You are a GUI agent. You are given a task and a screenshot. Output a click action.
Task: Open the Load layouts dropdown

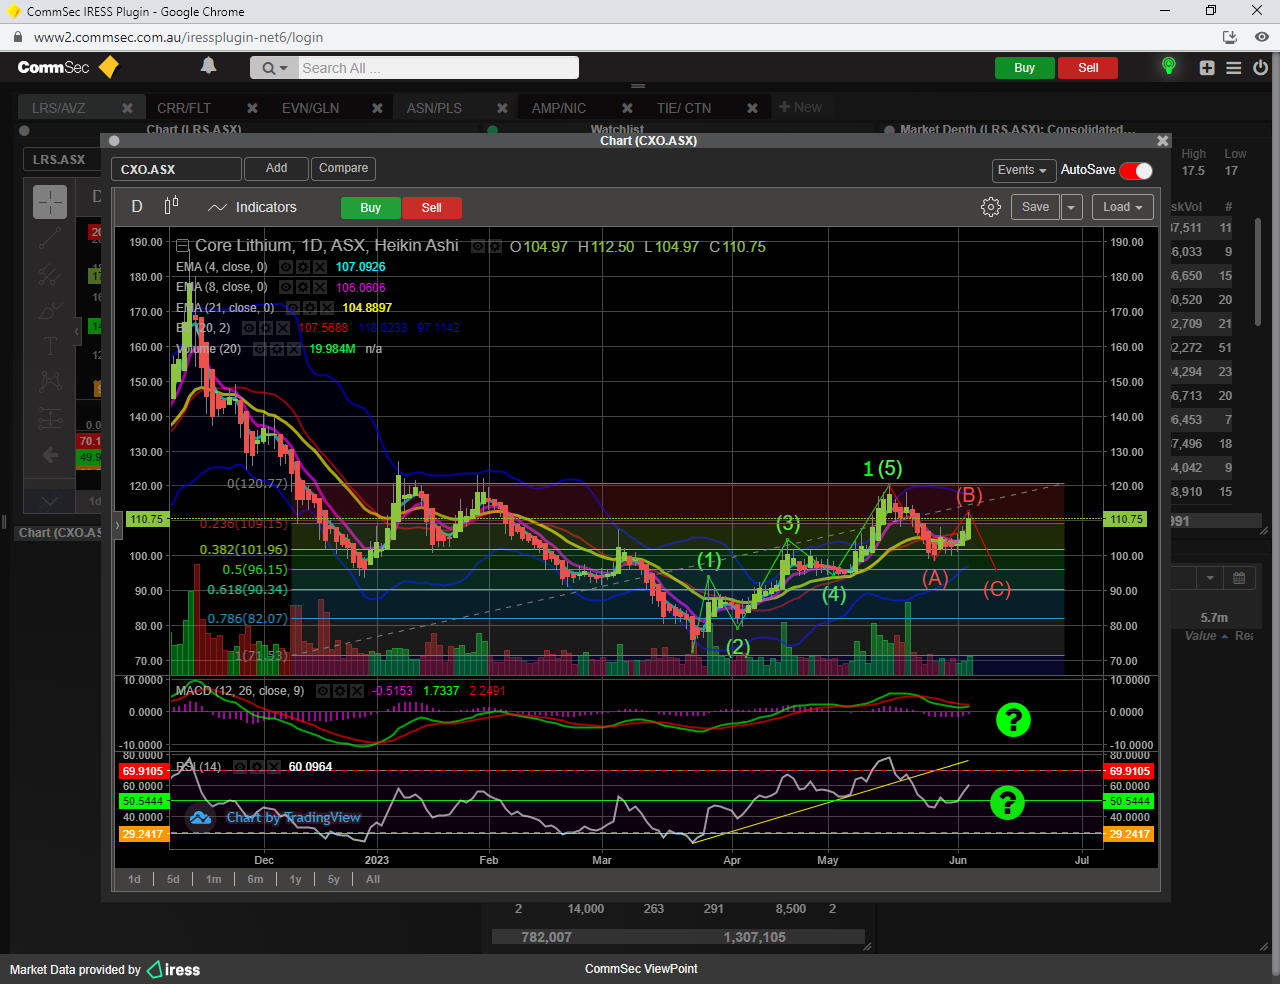1122,207
